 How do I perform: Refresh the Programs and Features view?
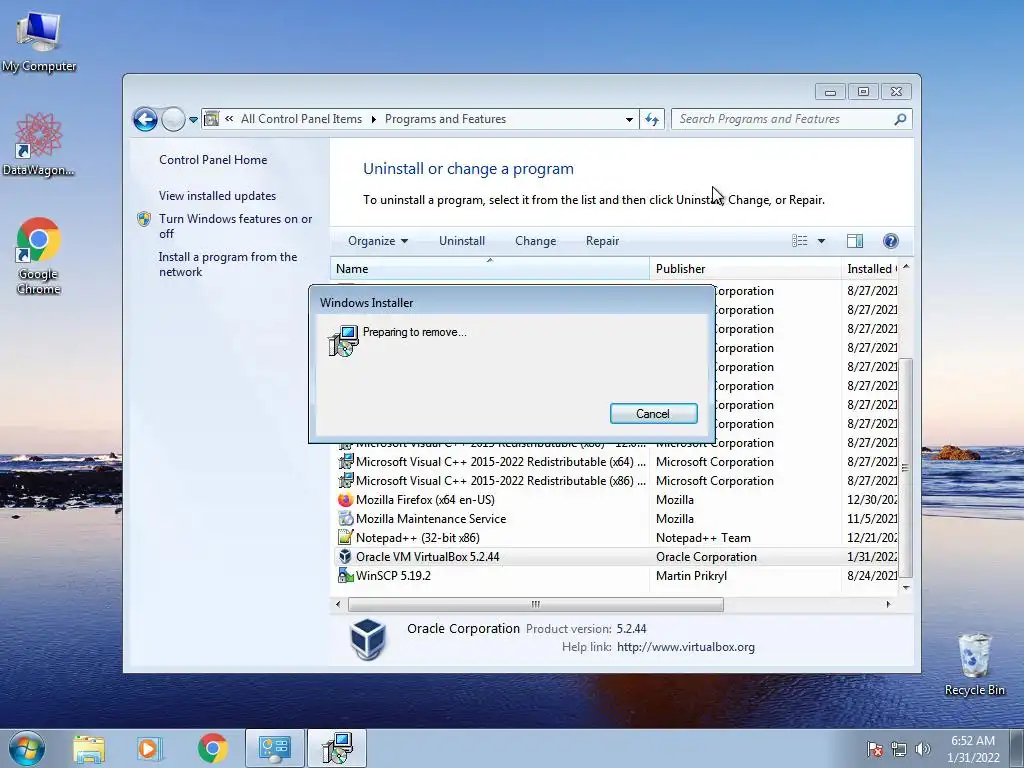[652, 119]
